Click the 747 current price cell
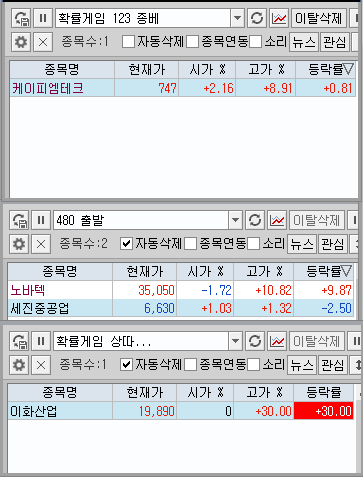 (x=147, y=88)
